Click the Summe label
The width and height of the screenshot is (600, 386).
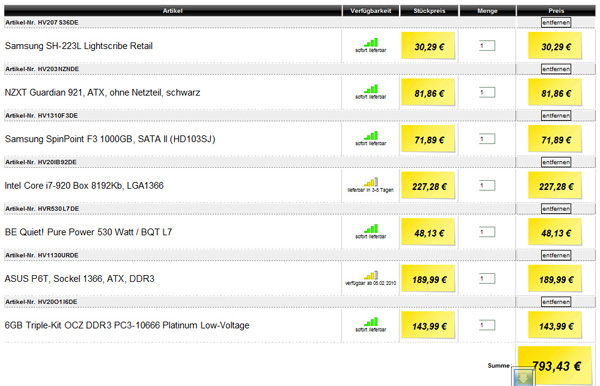pyautogui.click(x=499, y=366)
